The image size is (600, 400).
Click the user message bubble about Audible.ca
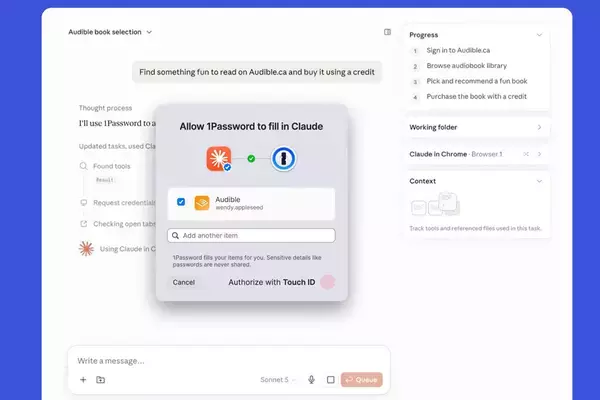pos(257,72)
